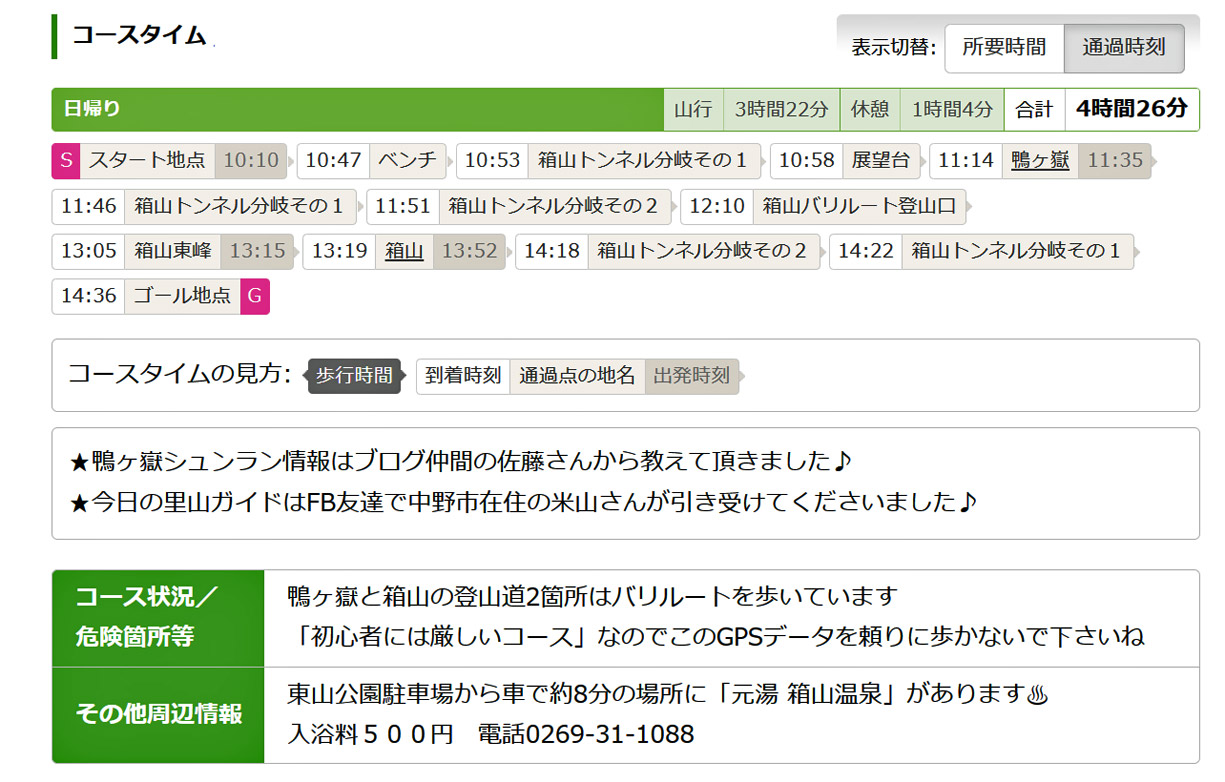This screenshot has width=1225, height=782.
Task: Click the 出発時刻 legend label
Action: coord(691,376)
